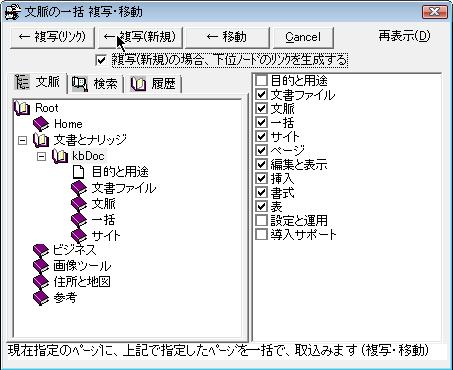Select the 参考 purple book icon

click(x=41, y=298)
